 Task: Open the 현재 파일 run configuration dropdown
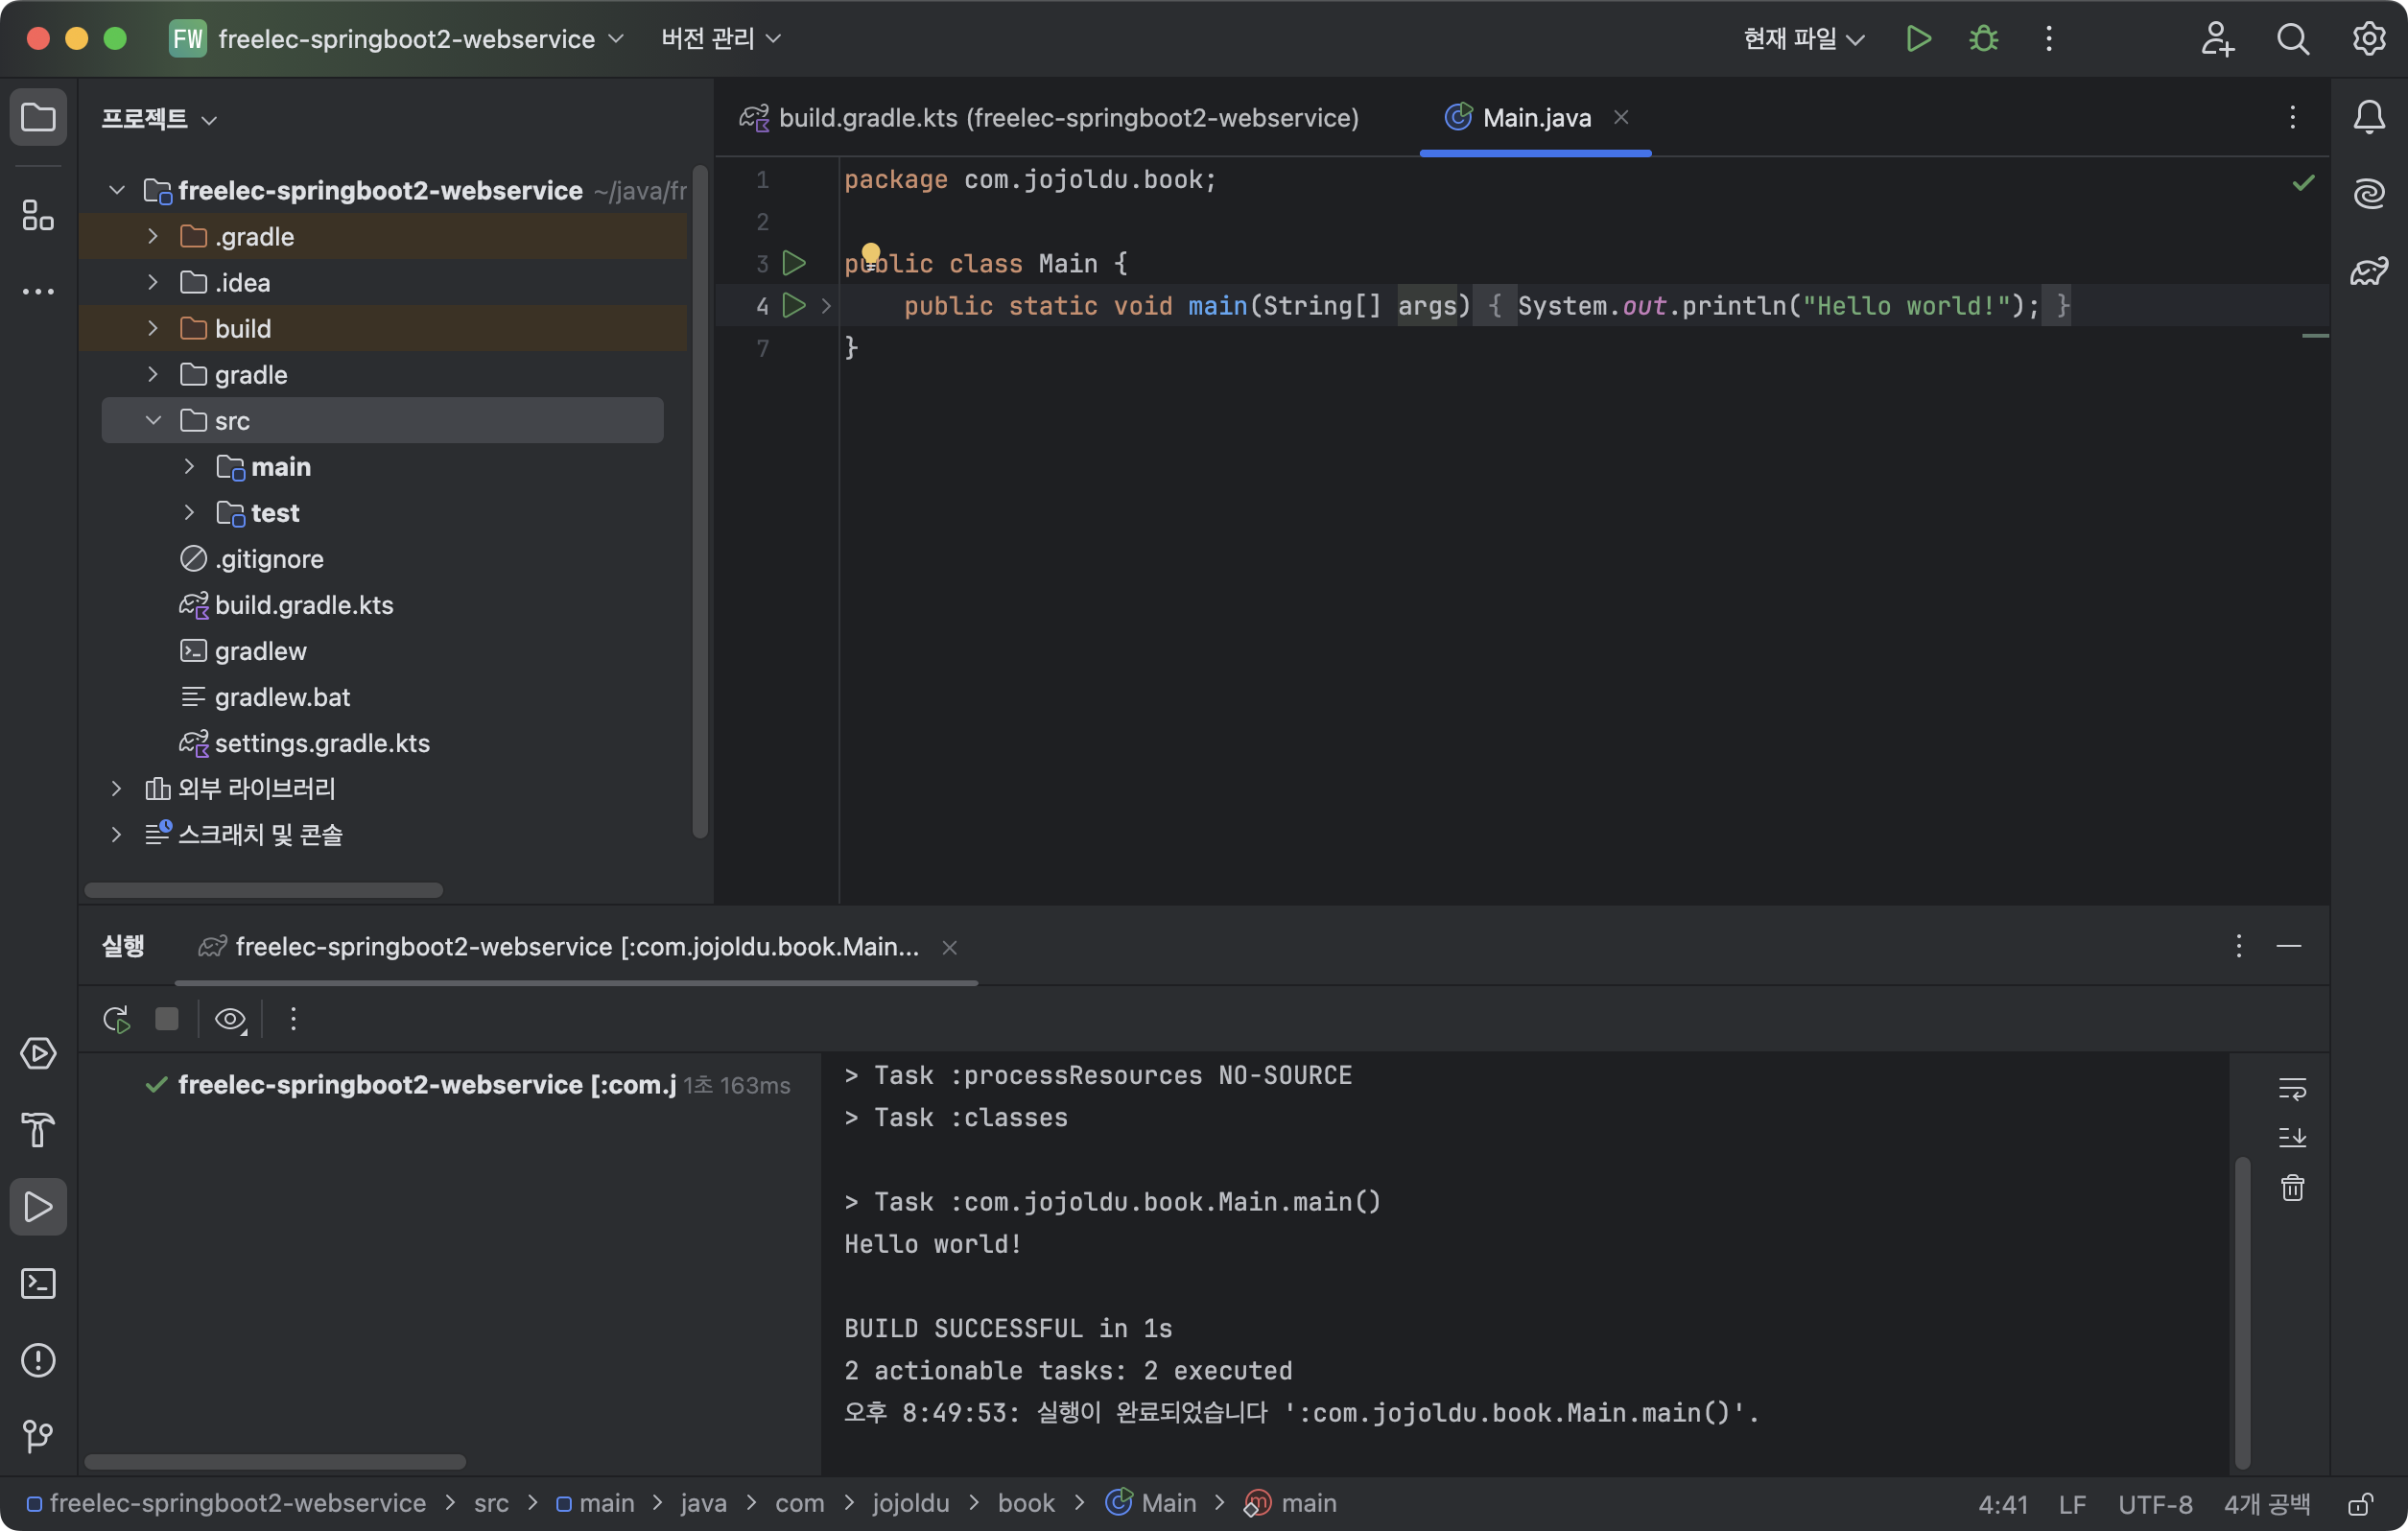pyautogui.click(x=1803, y=39)
